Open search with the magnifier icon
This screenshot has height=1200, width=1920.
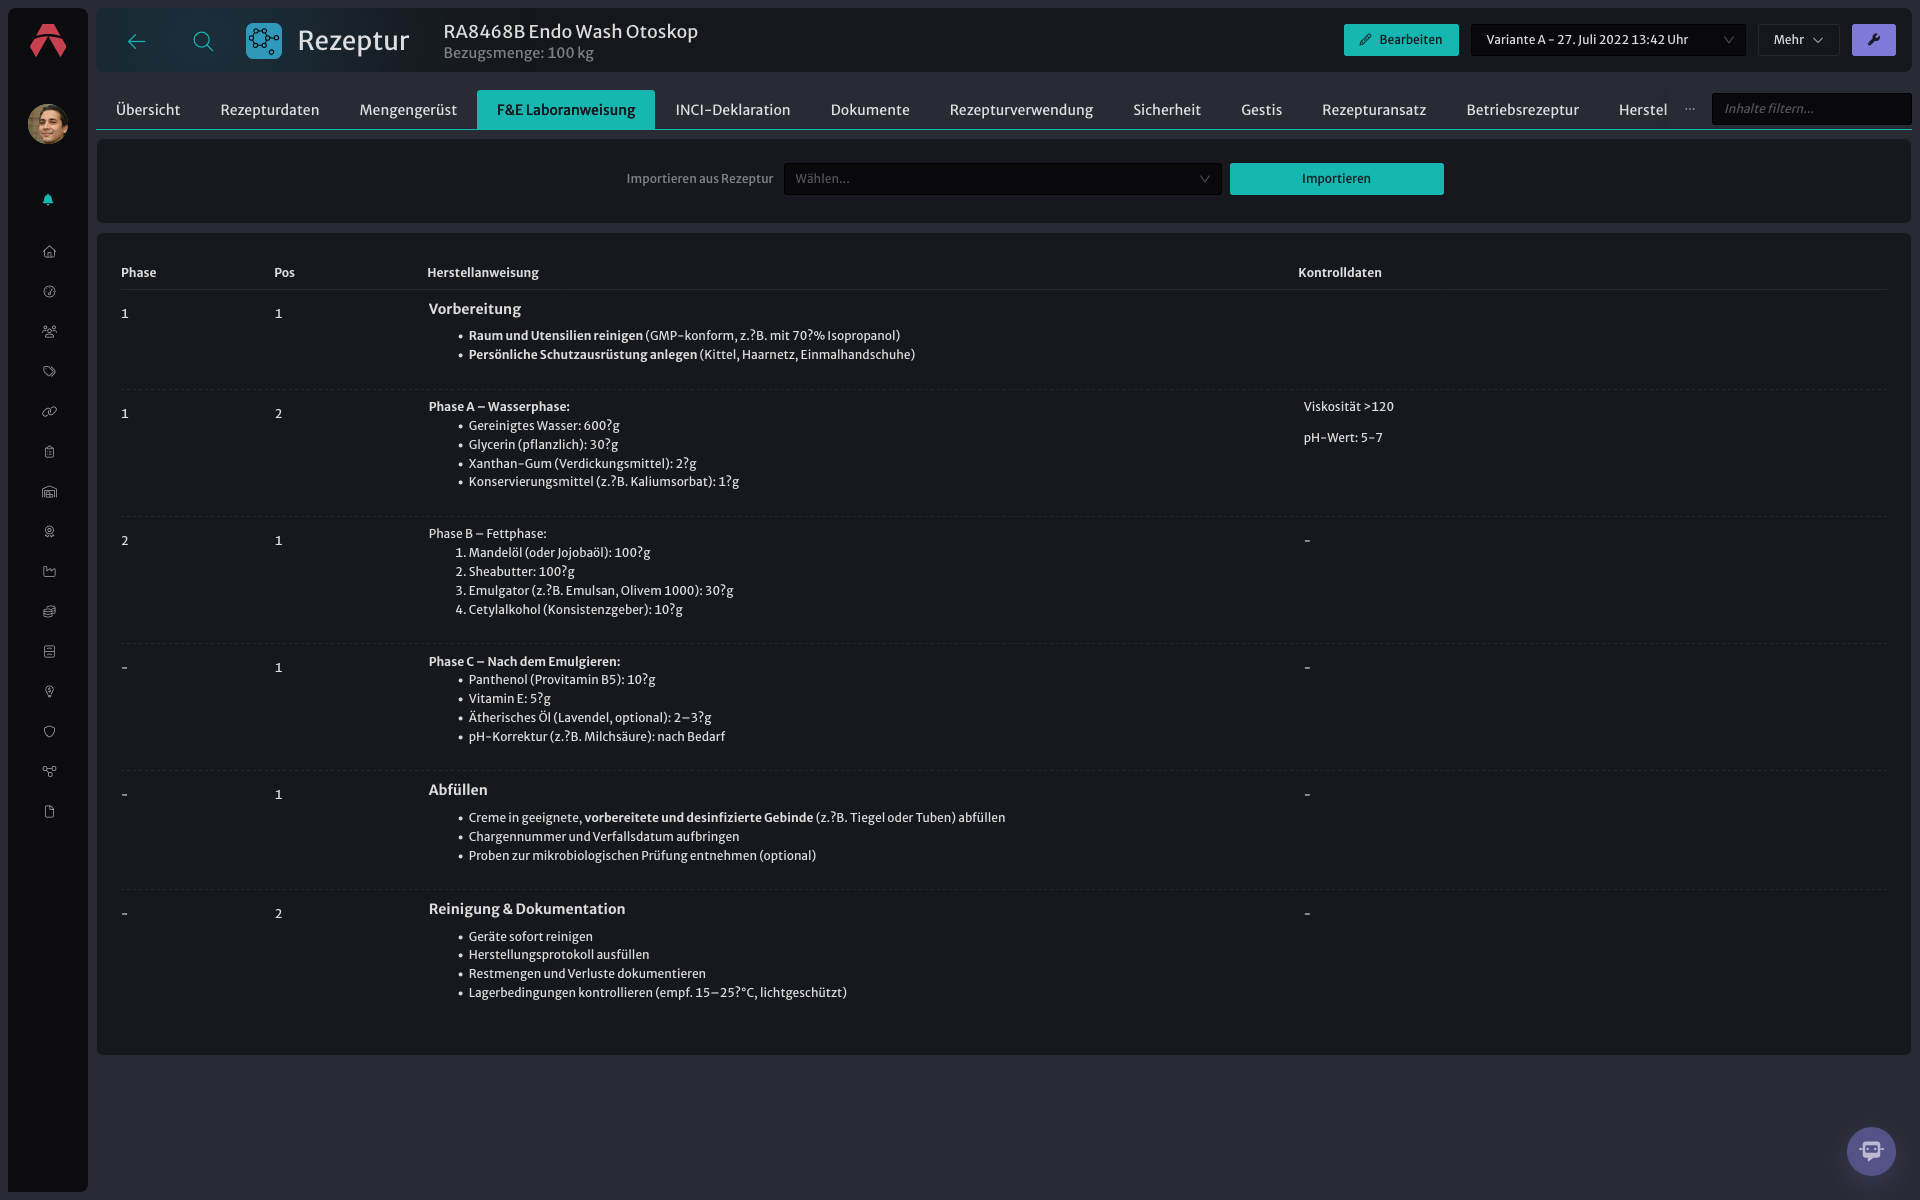pos(203,41)
